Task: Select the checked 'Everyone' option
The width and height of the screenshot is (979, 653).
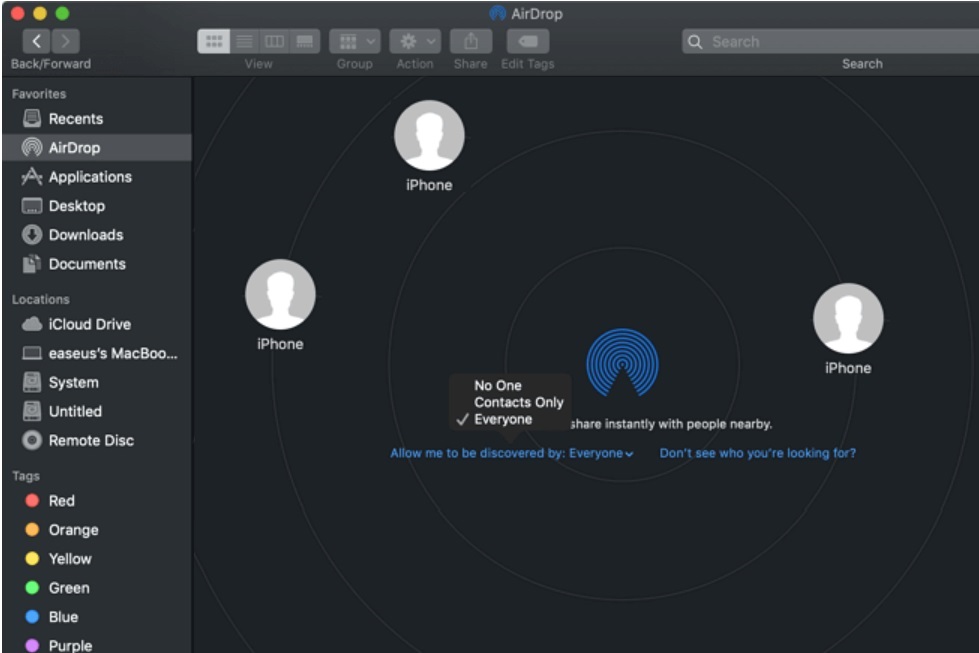Action: [503, 419]
